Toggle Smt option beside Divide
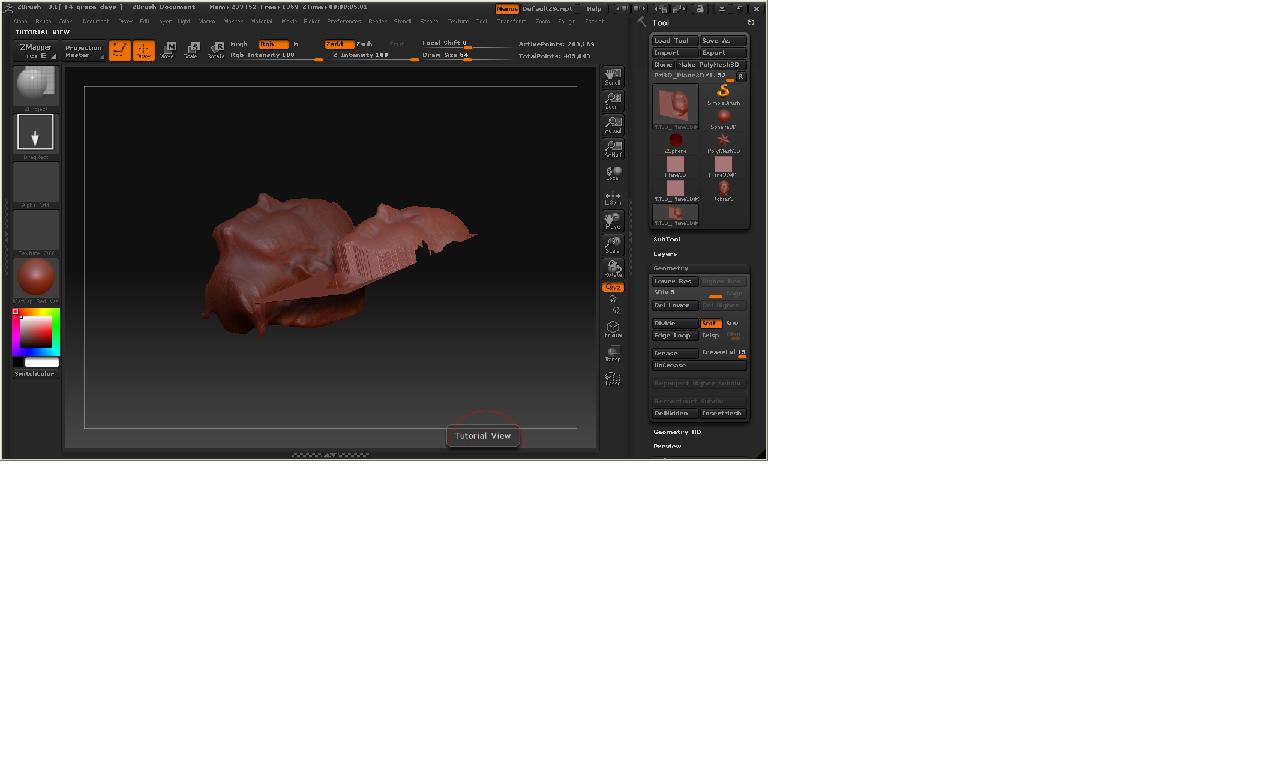This screenshot has height=768, width=1280. tap(711, 323)
